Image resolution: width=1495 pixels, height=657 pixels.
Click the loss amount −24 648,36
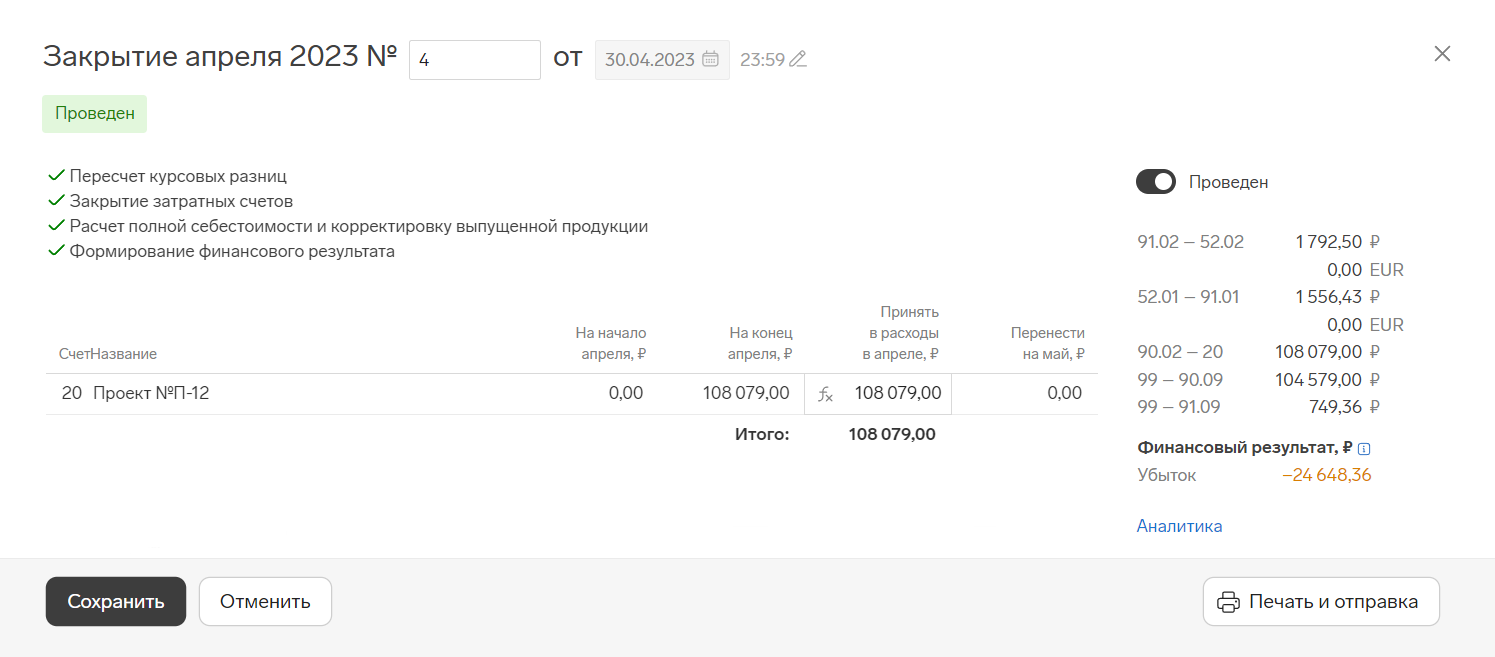[x=1326, y=475]
